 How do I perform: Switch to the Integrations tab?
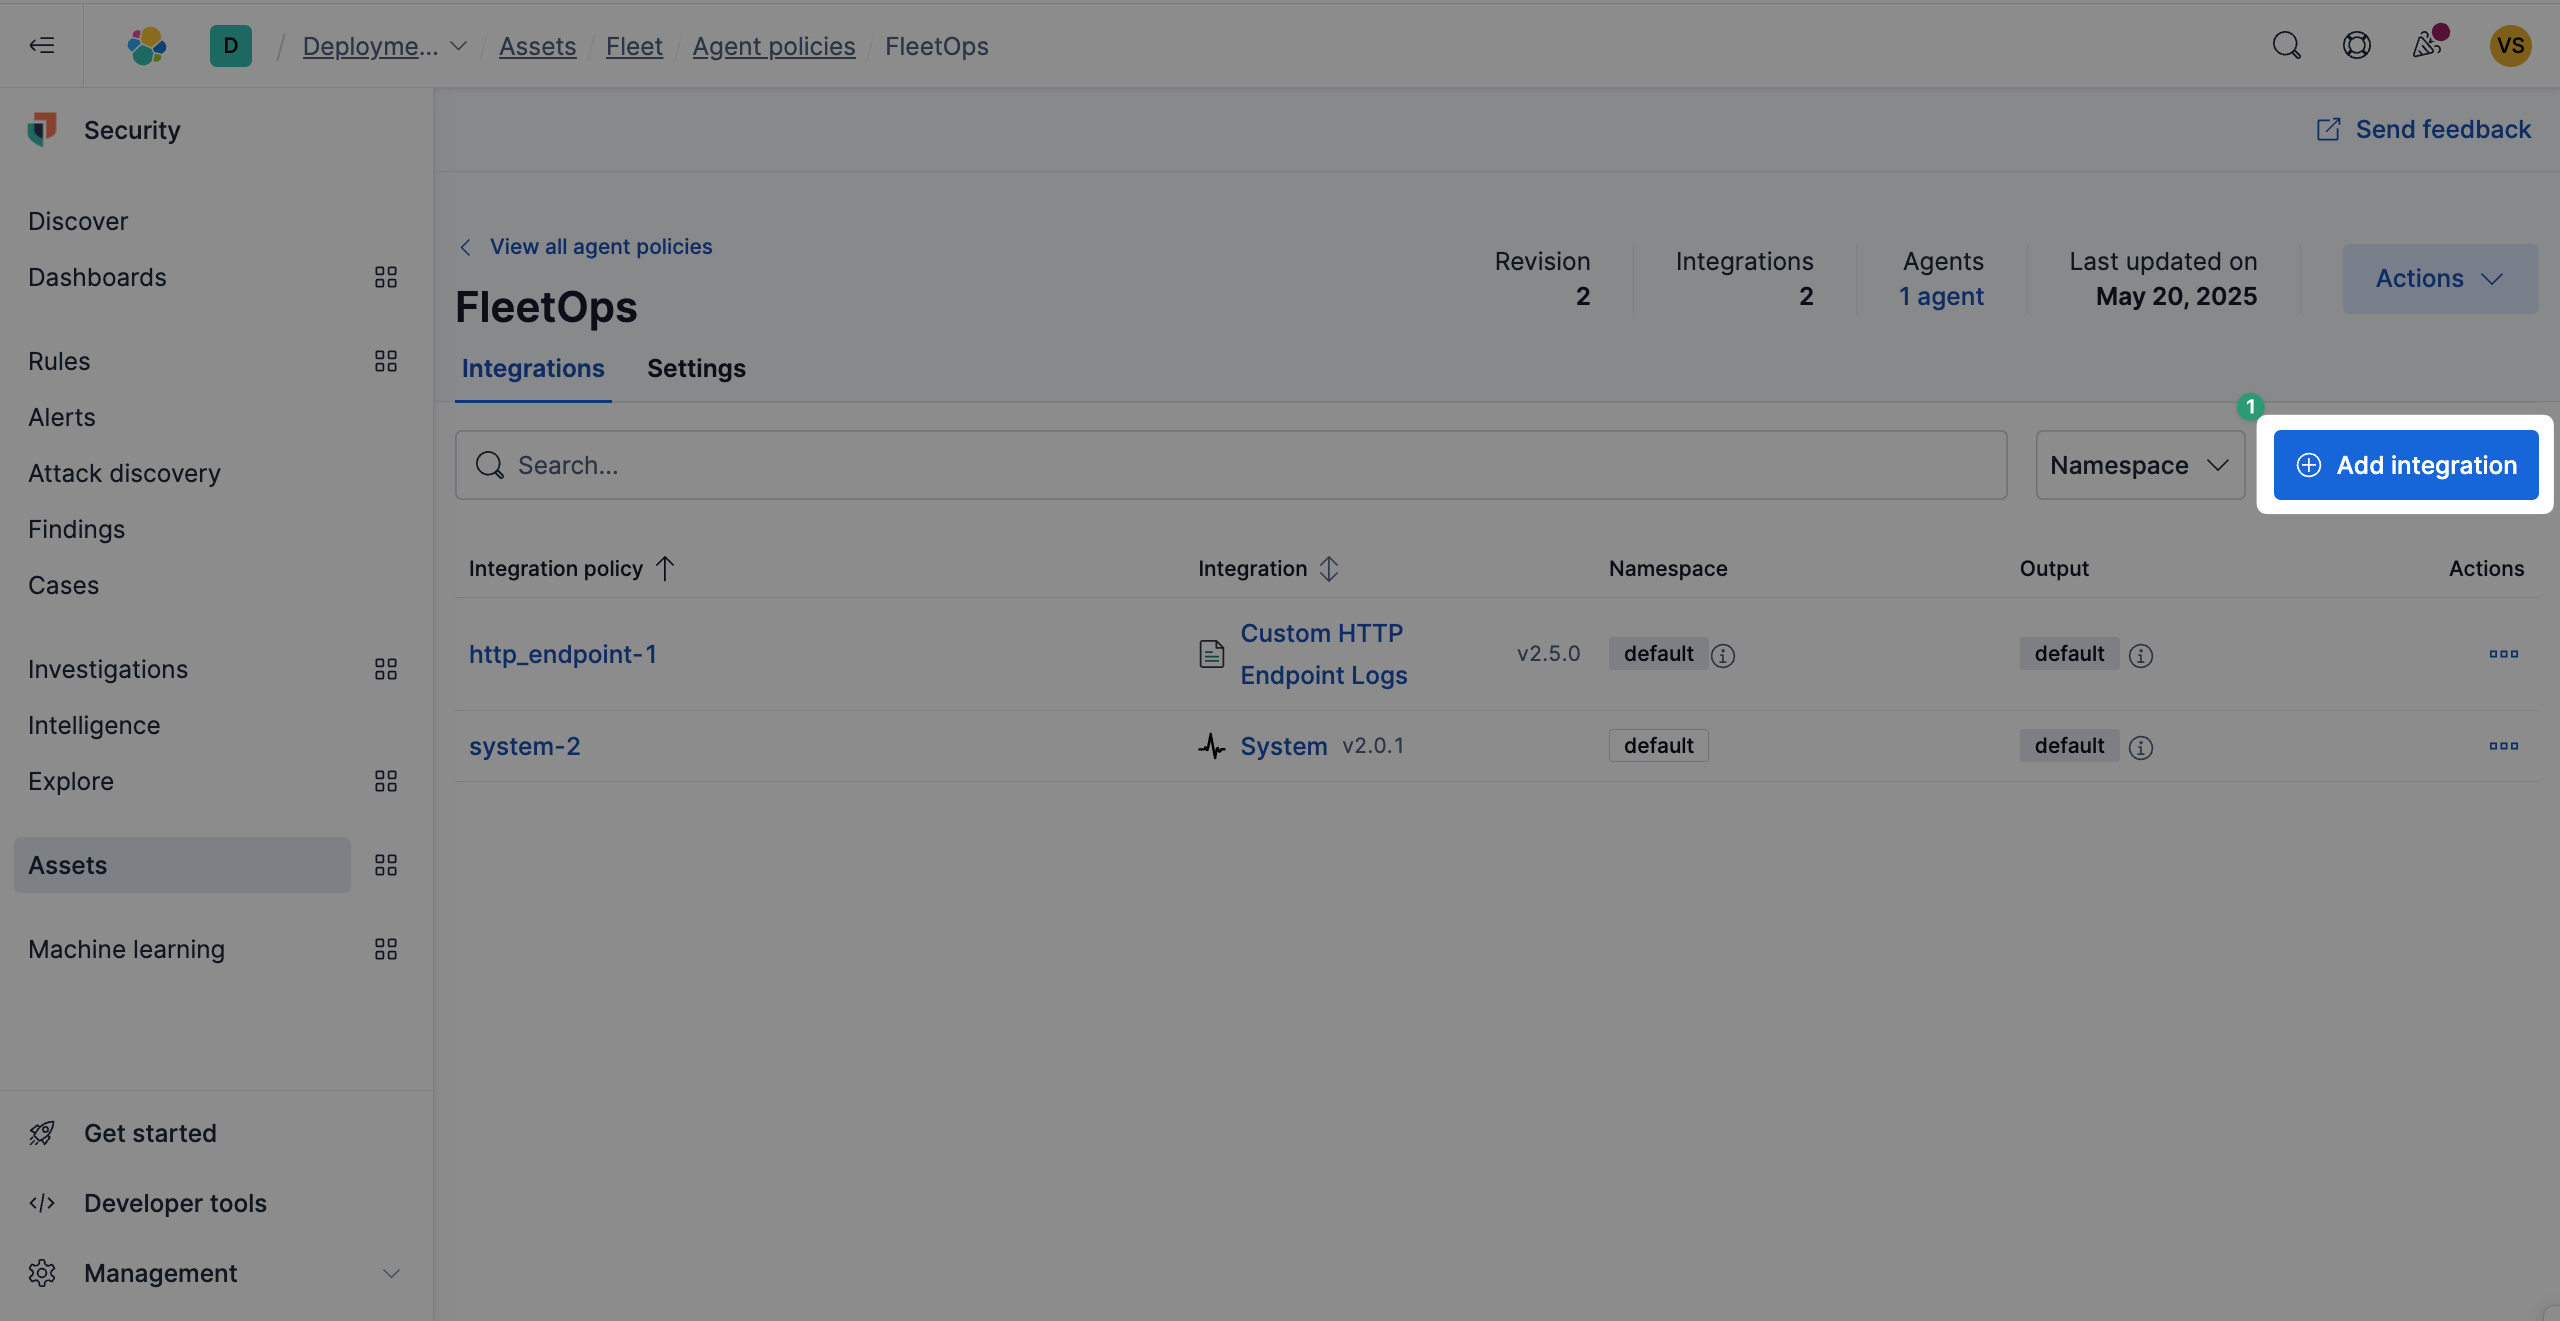coord(533,368)
